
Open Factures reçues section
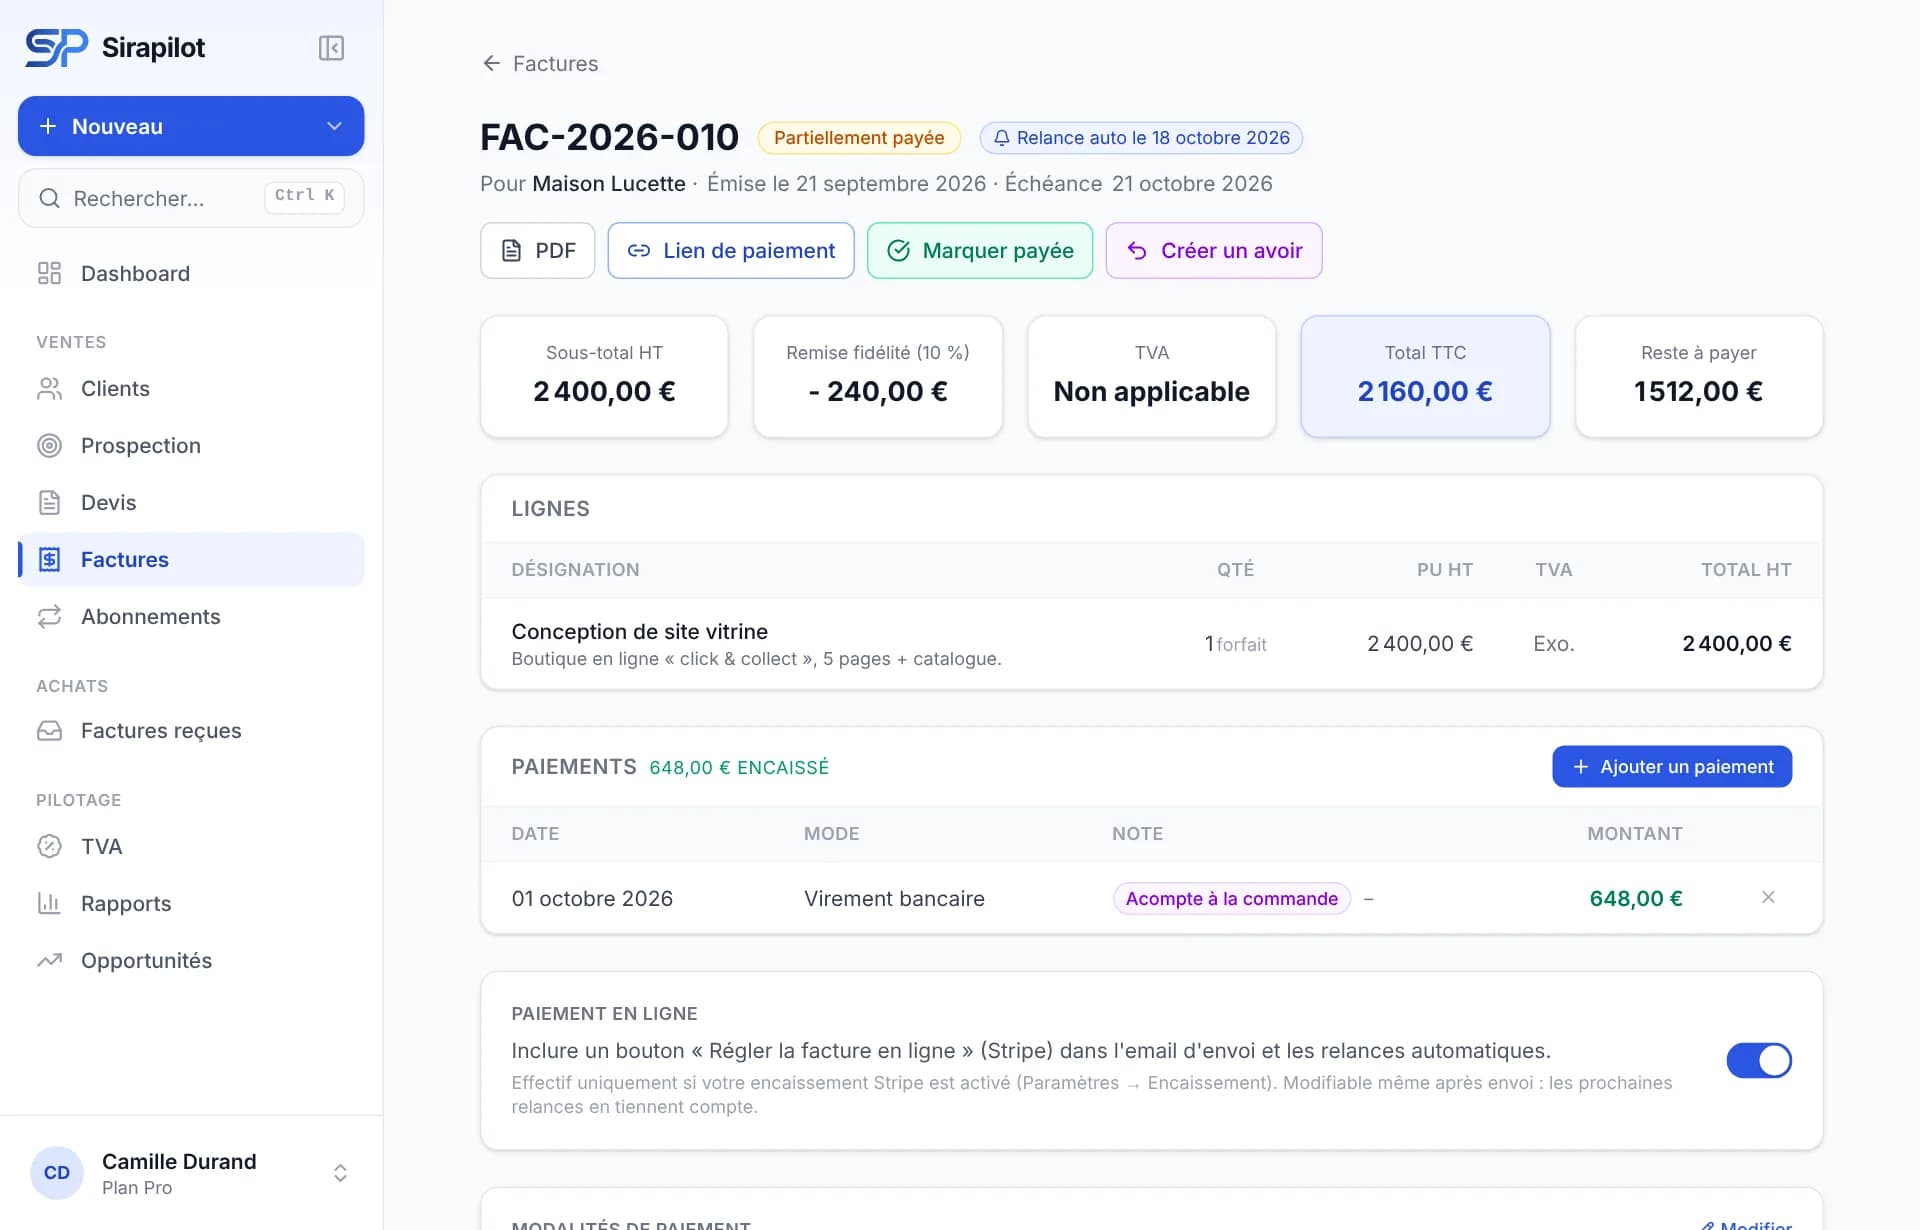tap(191, 731)
